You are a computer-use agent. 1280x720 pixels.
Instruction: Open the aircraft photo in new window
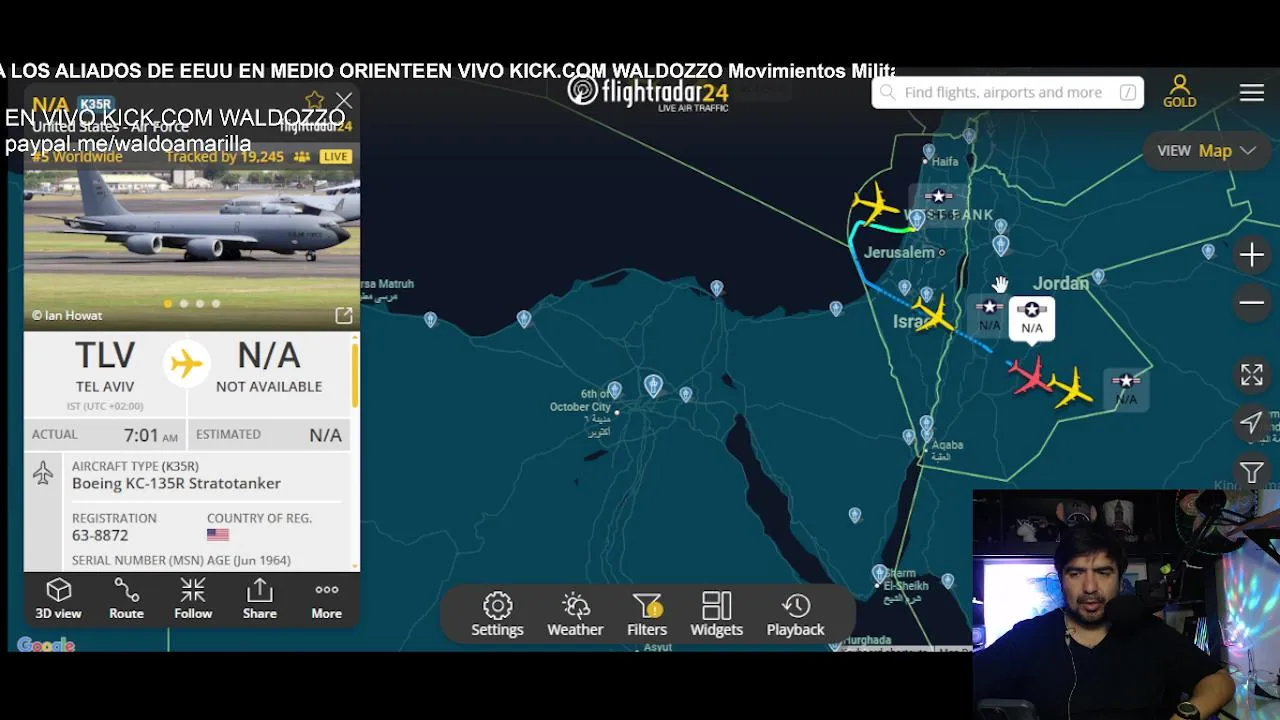343,316
